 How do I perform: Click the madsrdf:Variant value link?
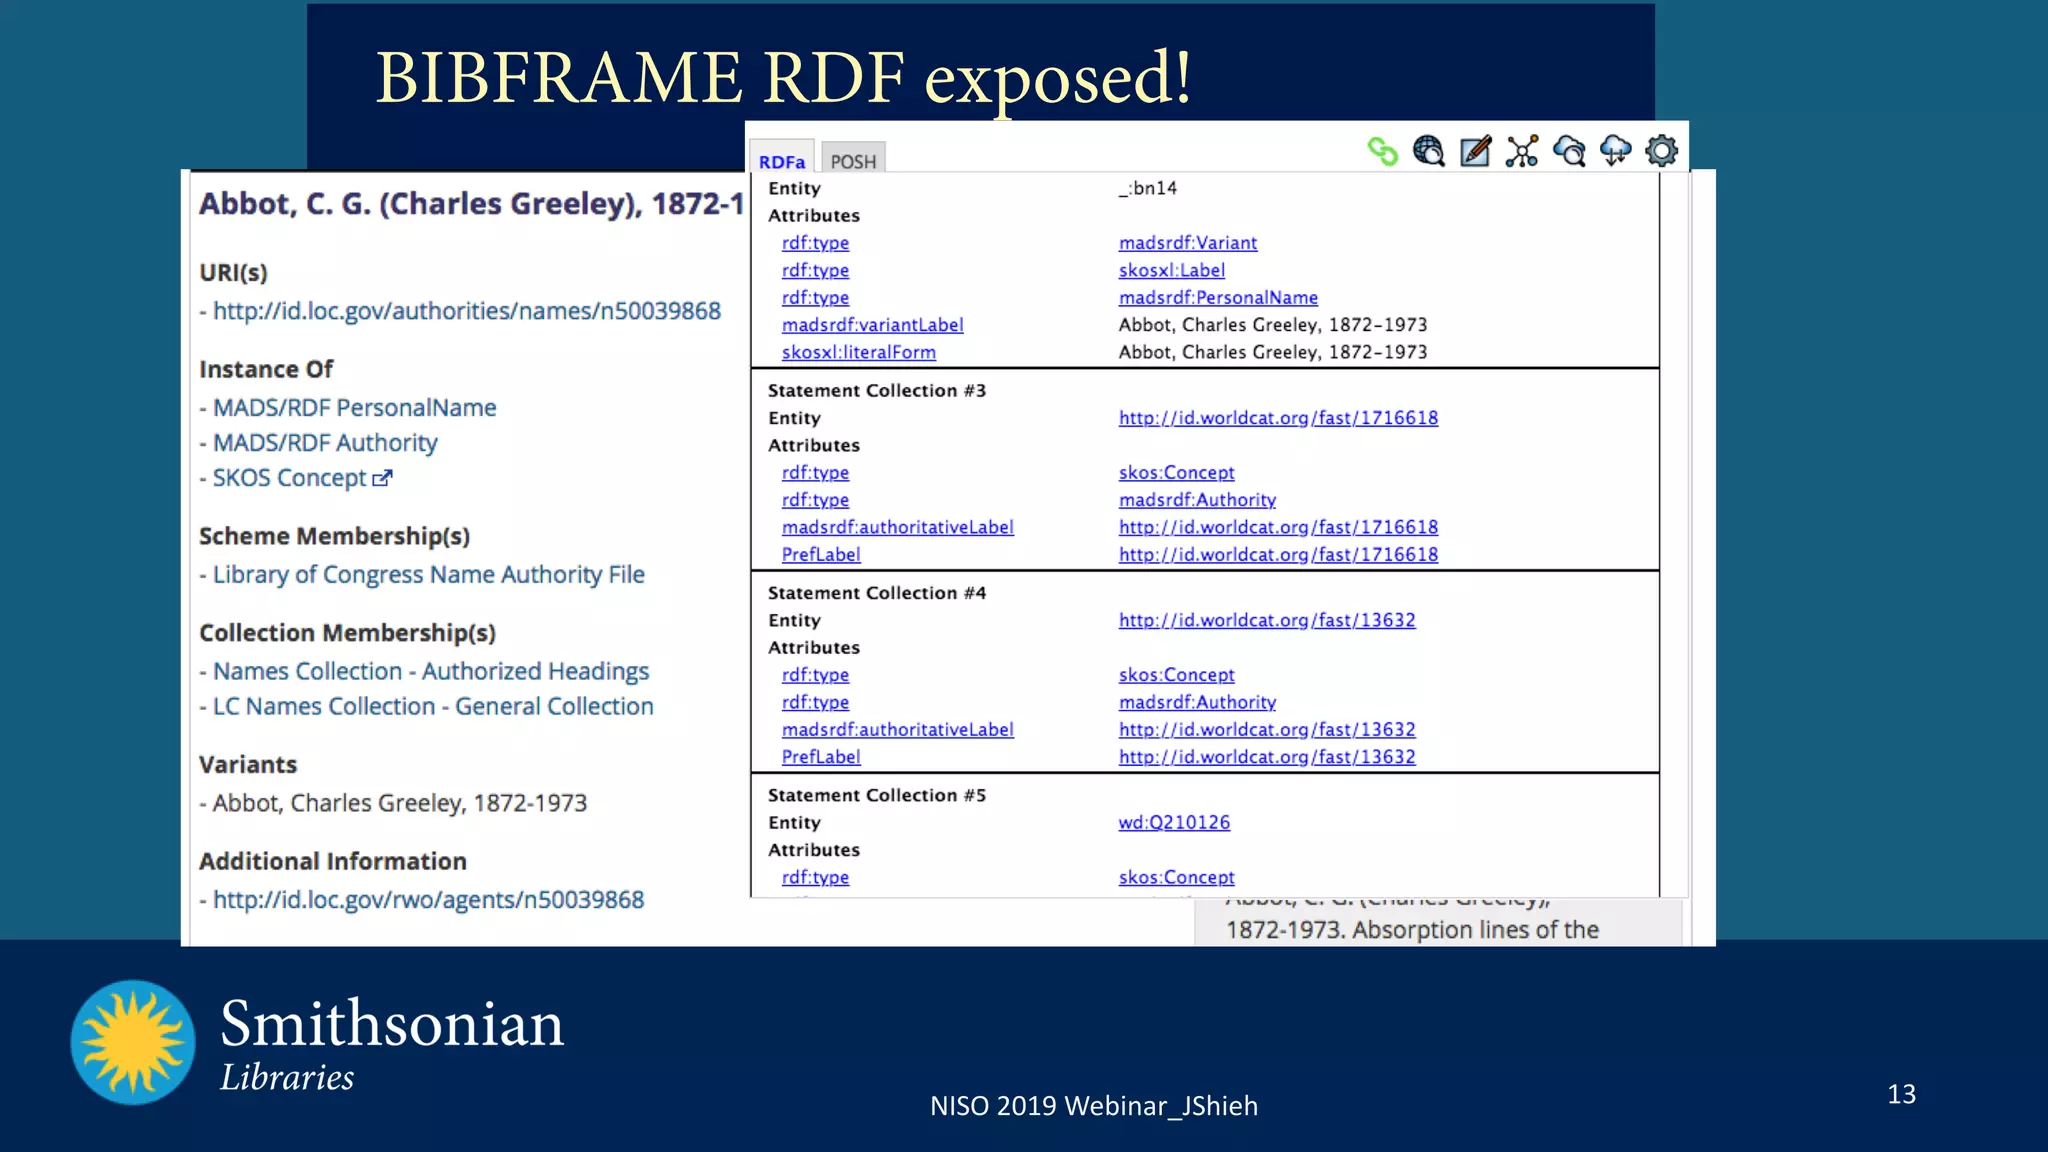(x=1188, y=243)
